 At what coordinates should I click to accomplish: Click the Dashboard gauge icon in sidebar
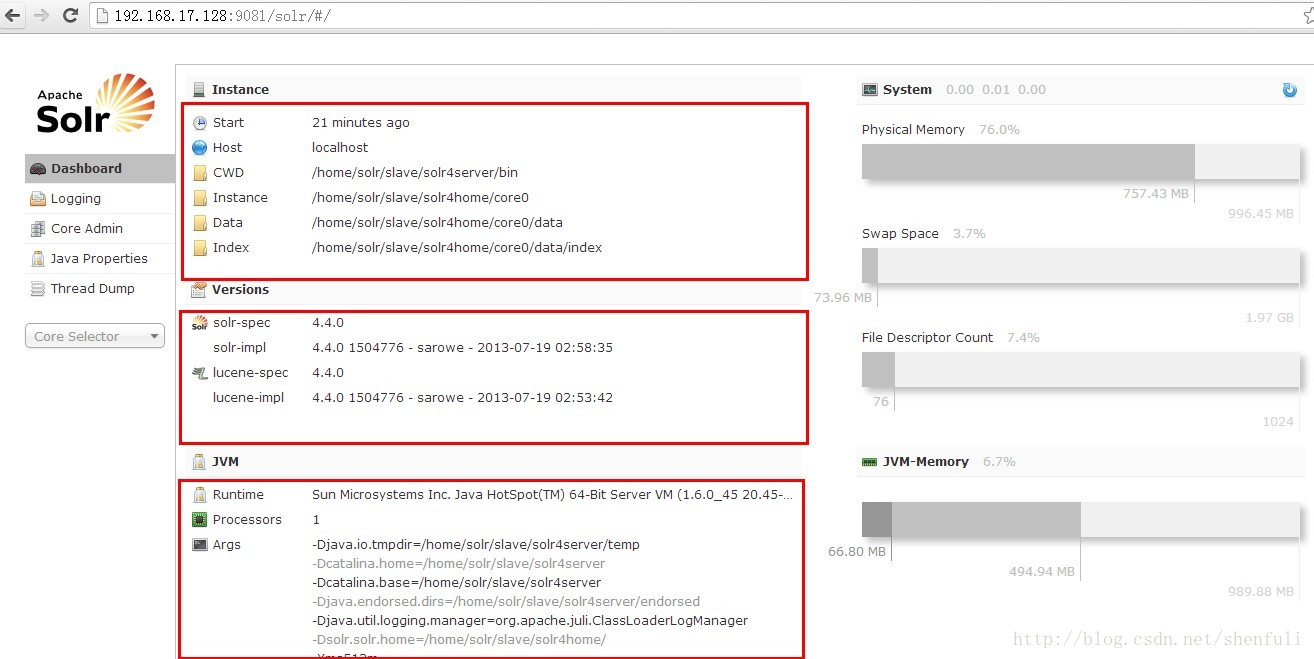coord(38,169)
